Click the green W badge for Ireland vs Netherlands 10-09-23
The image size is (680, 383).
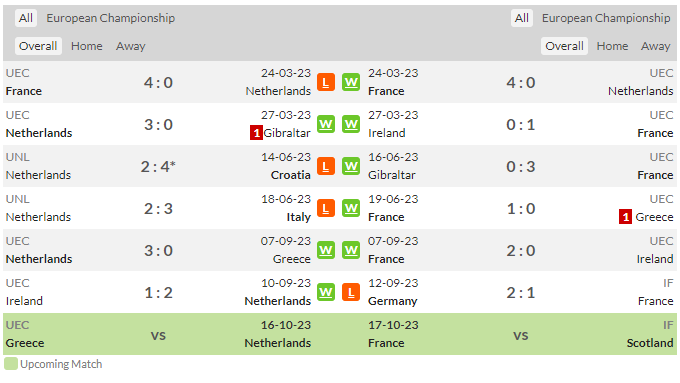click(326, 292)
